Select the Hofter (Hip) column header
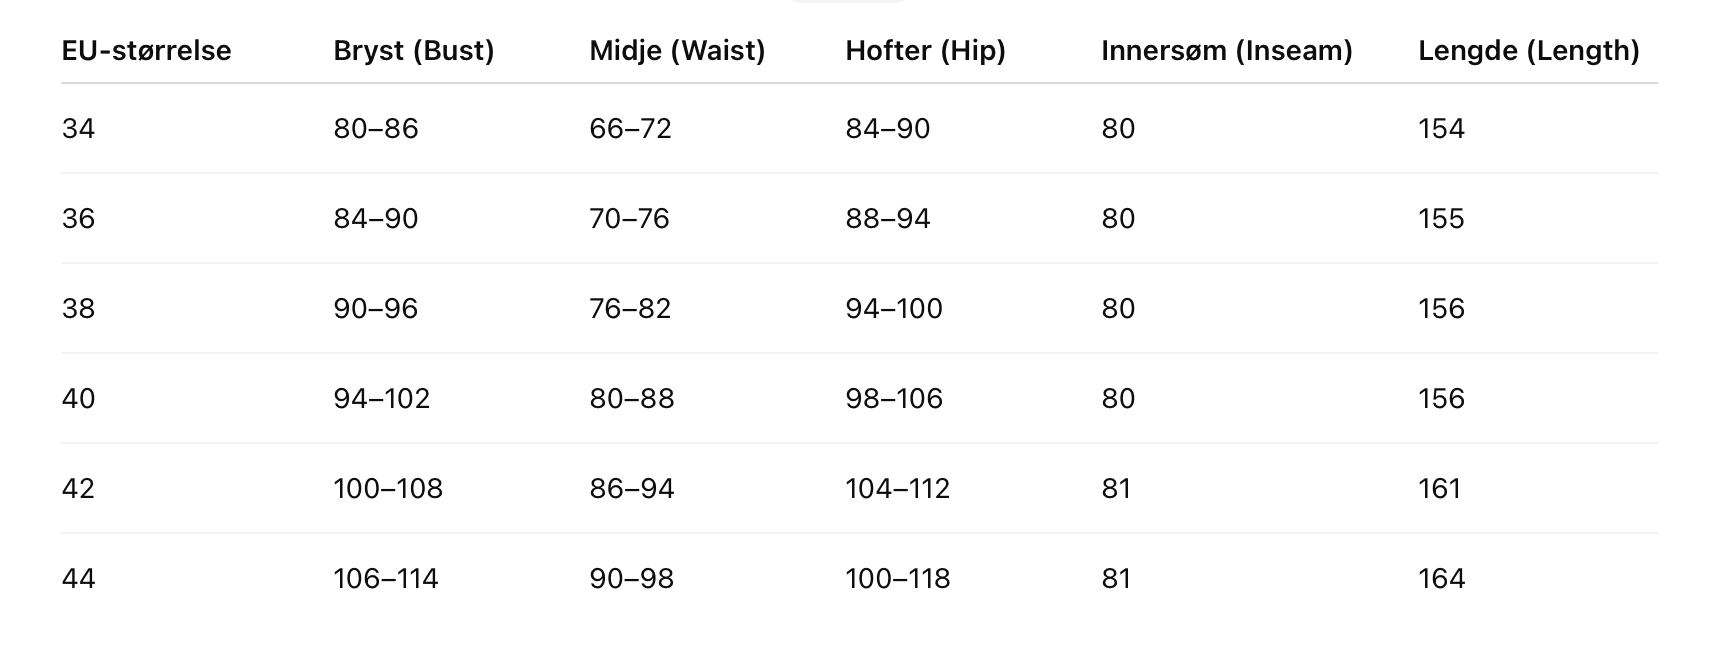This screenshot has width=1710, height=672. pyautogui.click(x=925, y=51)
